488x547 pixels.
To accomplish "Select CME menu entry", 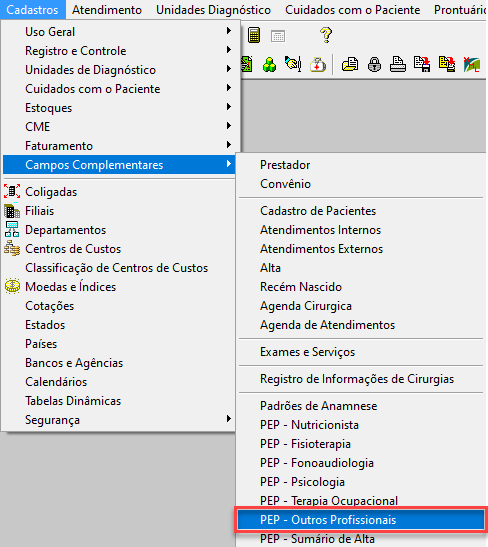I will (119, 127).
